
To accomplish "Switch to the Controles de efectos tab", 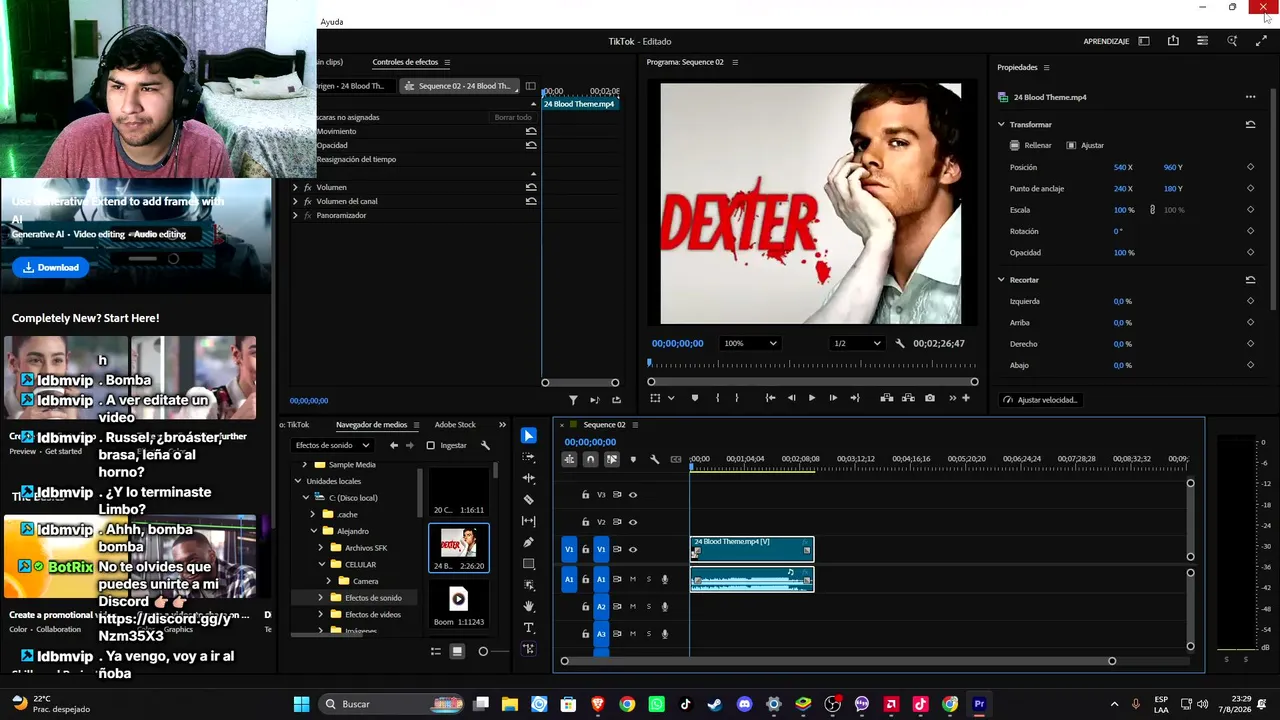I will coord(405,62).
